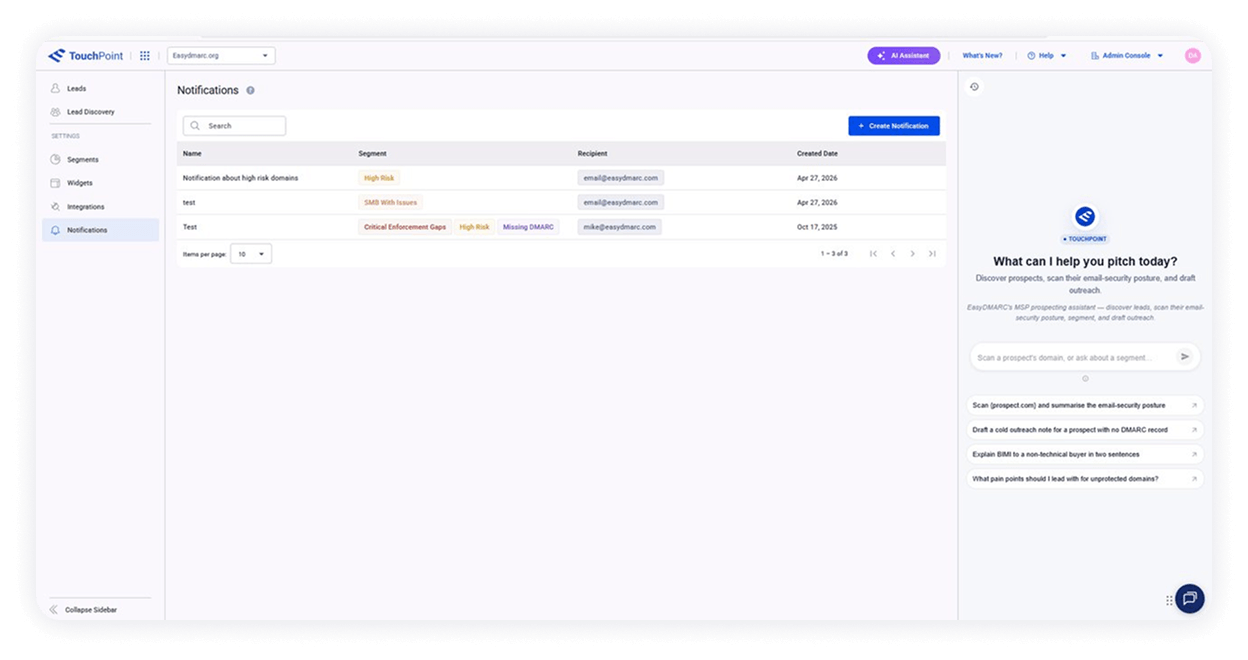
Task: Click the help icon beside Notifications title
Action: [250, 90]
